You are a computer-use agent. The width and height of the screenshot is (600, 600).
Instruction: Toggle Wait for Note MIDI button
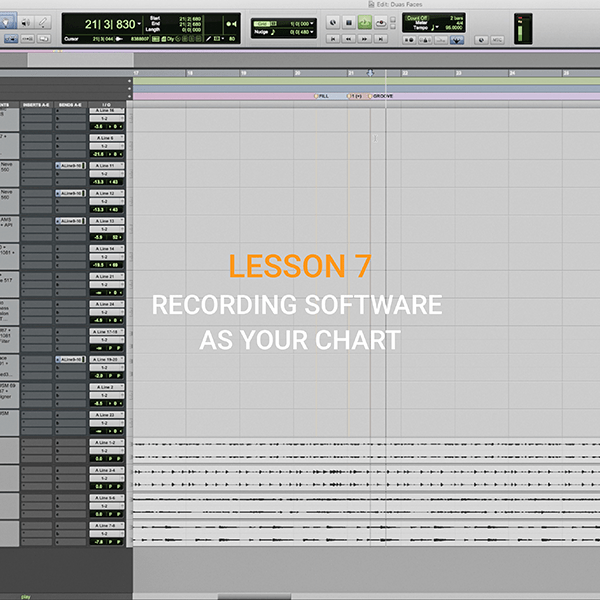[x=409, y=40]
